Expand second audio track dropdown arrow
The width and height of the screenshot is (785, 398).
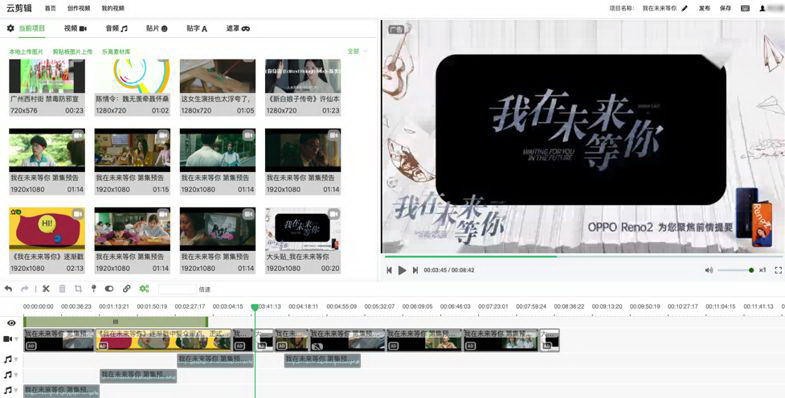[16, 374]
